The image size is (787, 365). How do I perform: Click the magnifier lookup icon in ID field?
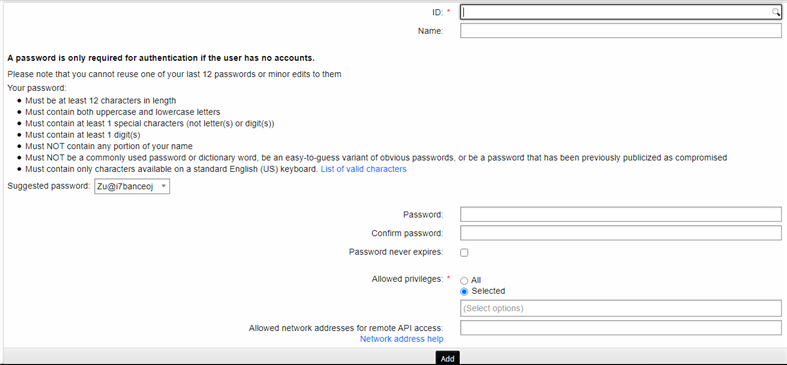776,12
